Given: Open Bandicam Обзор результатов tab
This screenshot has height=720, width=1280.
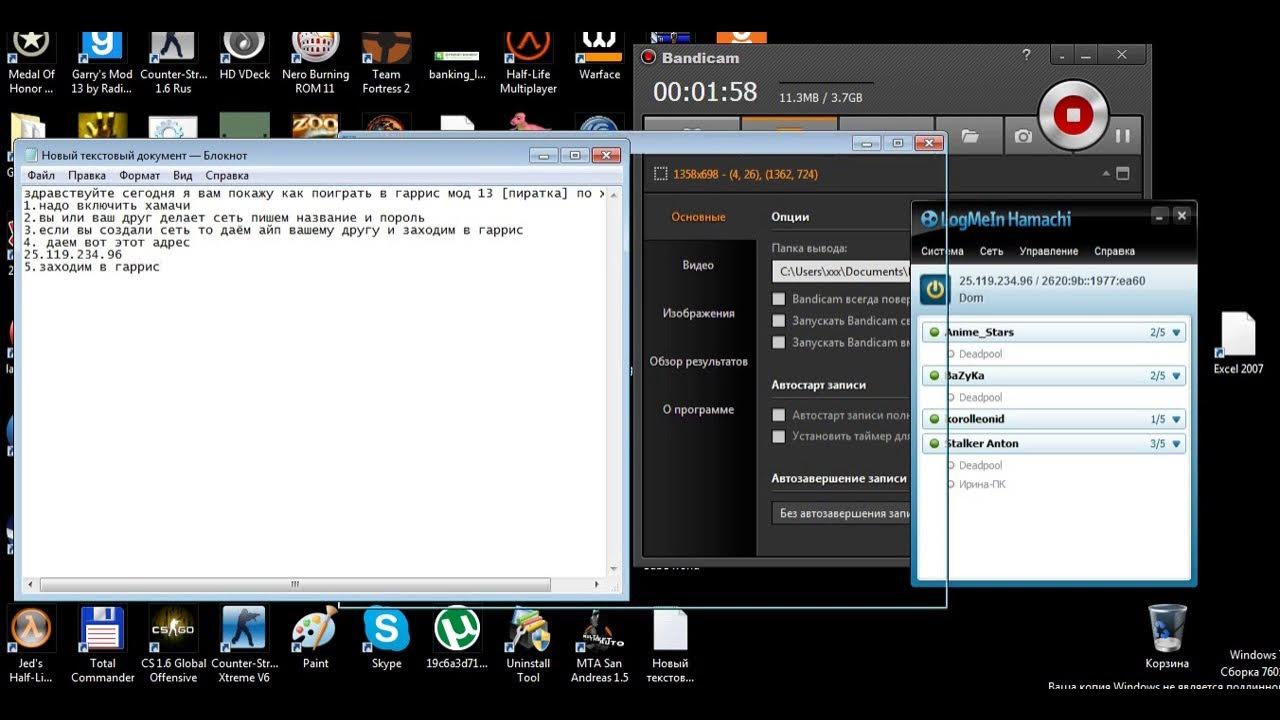Looking at the screenshot, I should pos(698,361).
